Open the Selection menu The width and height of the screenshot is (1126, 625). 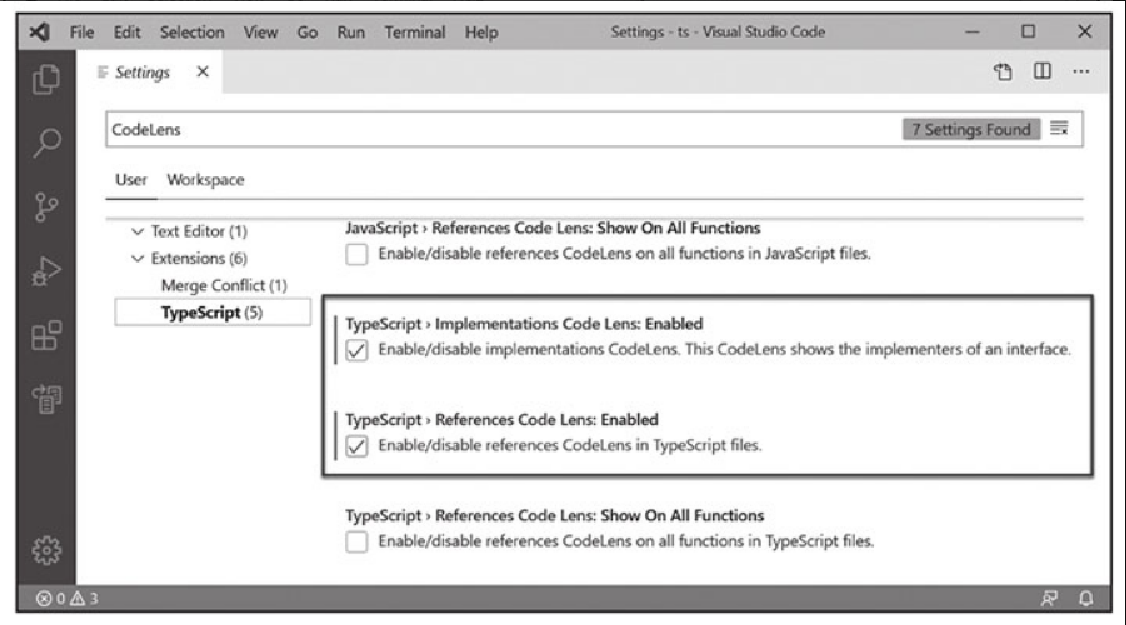click(192, 32)
